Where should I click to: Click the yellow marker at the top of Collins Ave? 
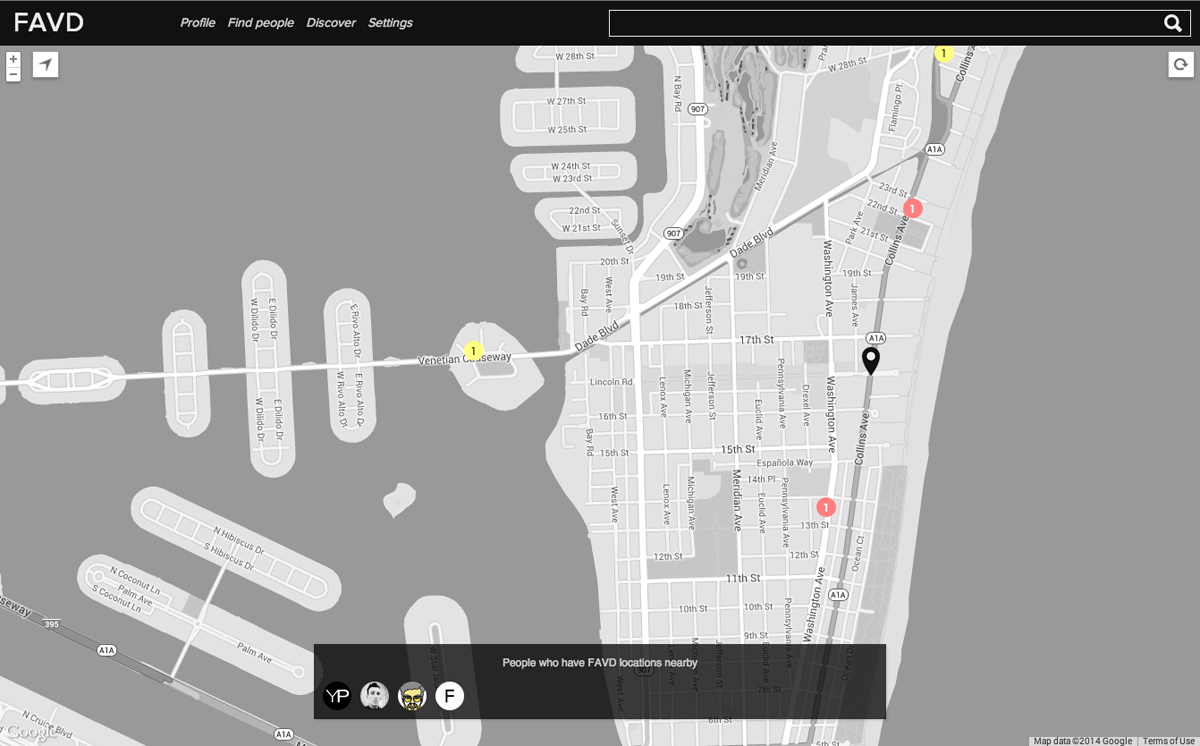(x=943, y=54)
